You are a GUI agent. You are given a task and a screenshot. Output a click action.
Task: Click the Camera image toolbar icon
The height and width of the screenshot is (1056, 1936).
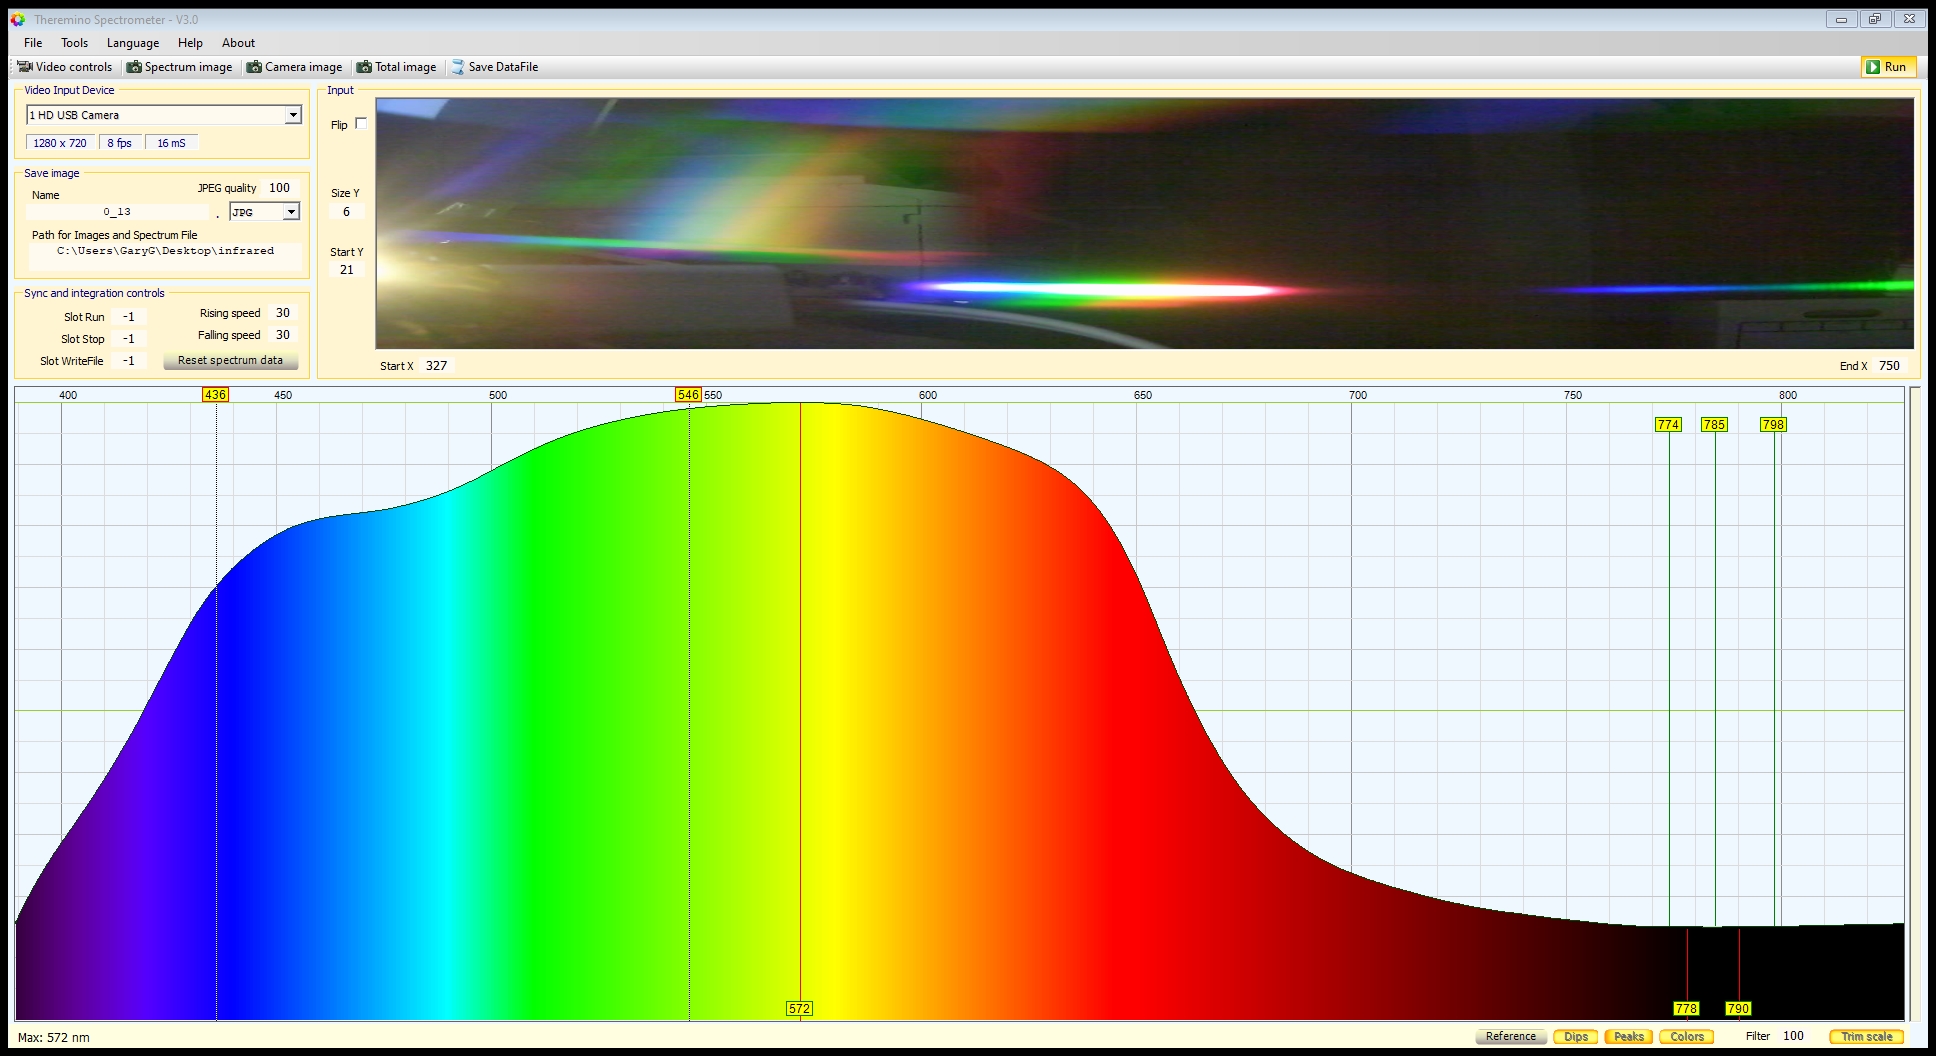click(x=254, y=67)
